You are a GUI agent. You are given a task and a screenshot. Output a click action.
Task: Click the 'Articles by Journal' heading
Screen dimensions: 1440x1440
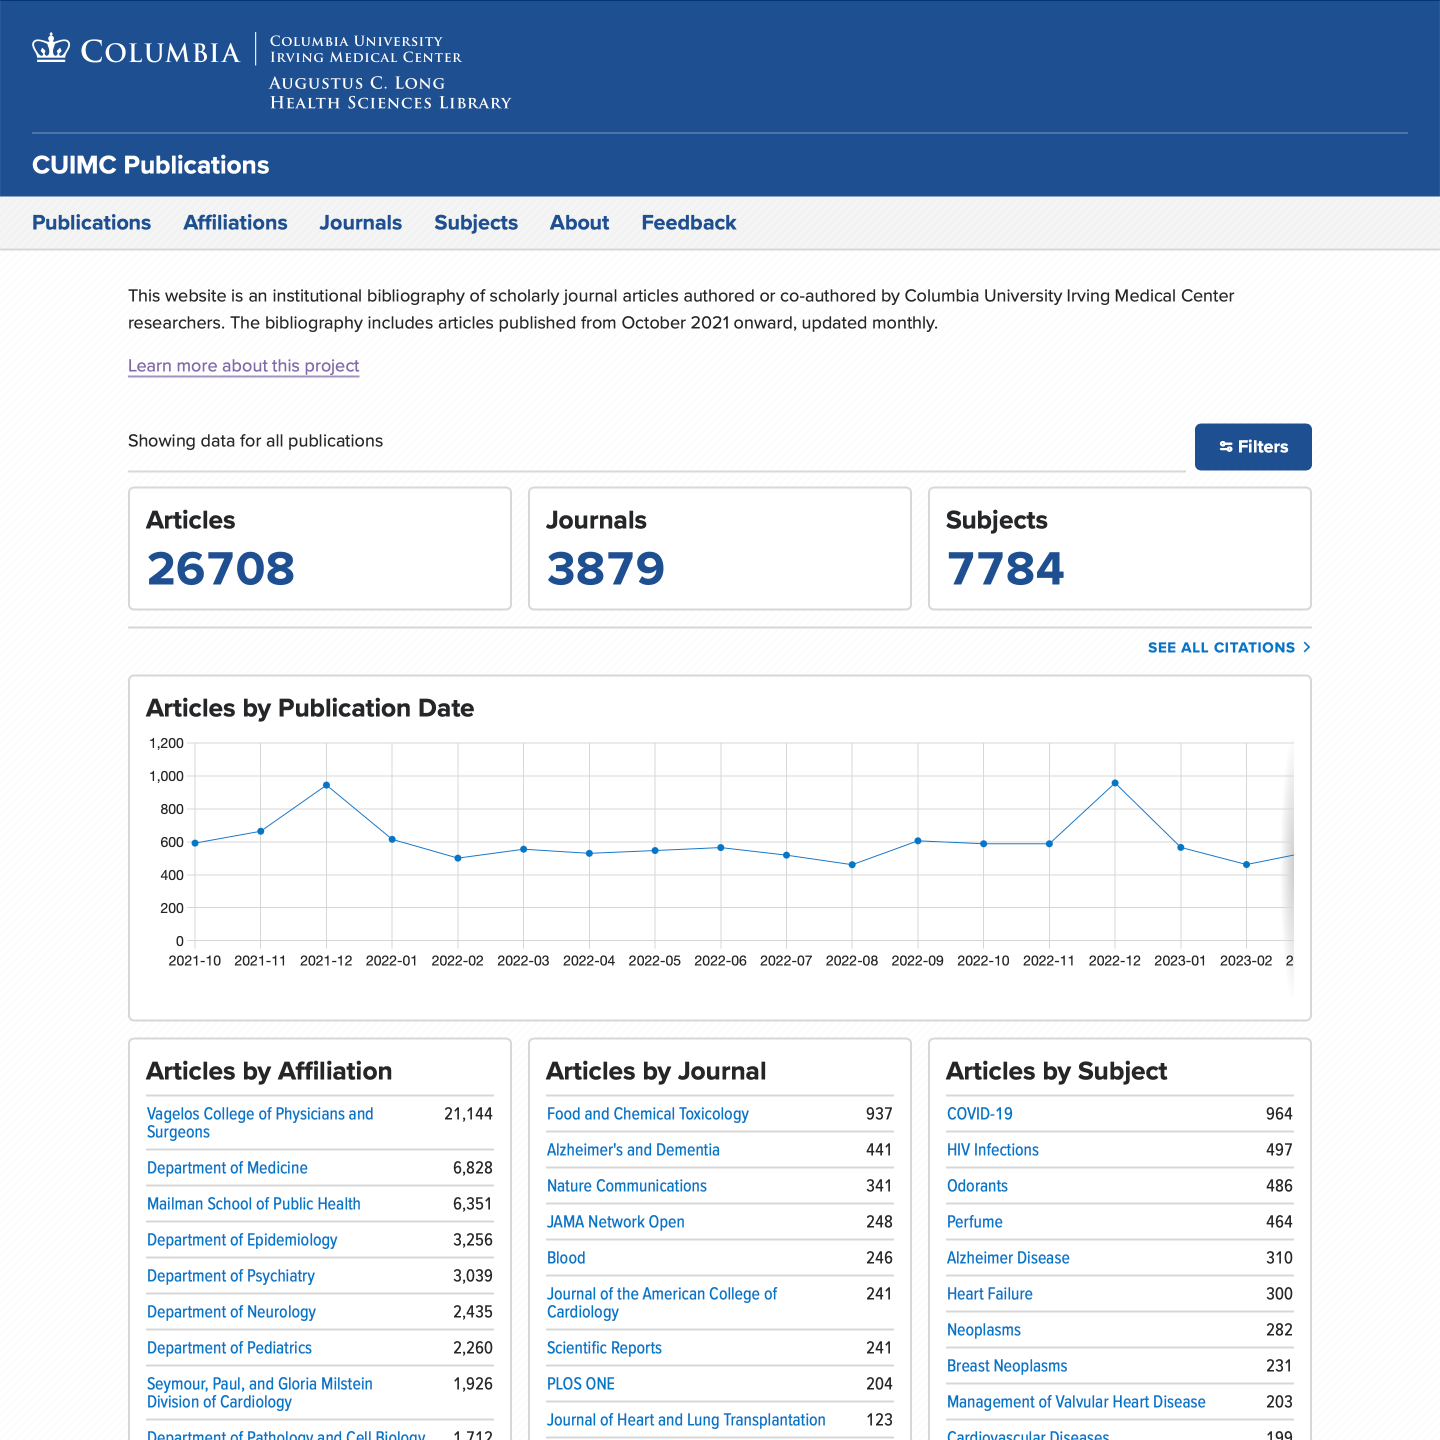pos(656,1071)
